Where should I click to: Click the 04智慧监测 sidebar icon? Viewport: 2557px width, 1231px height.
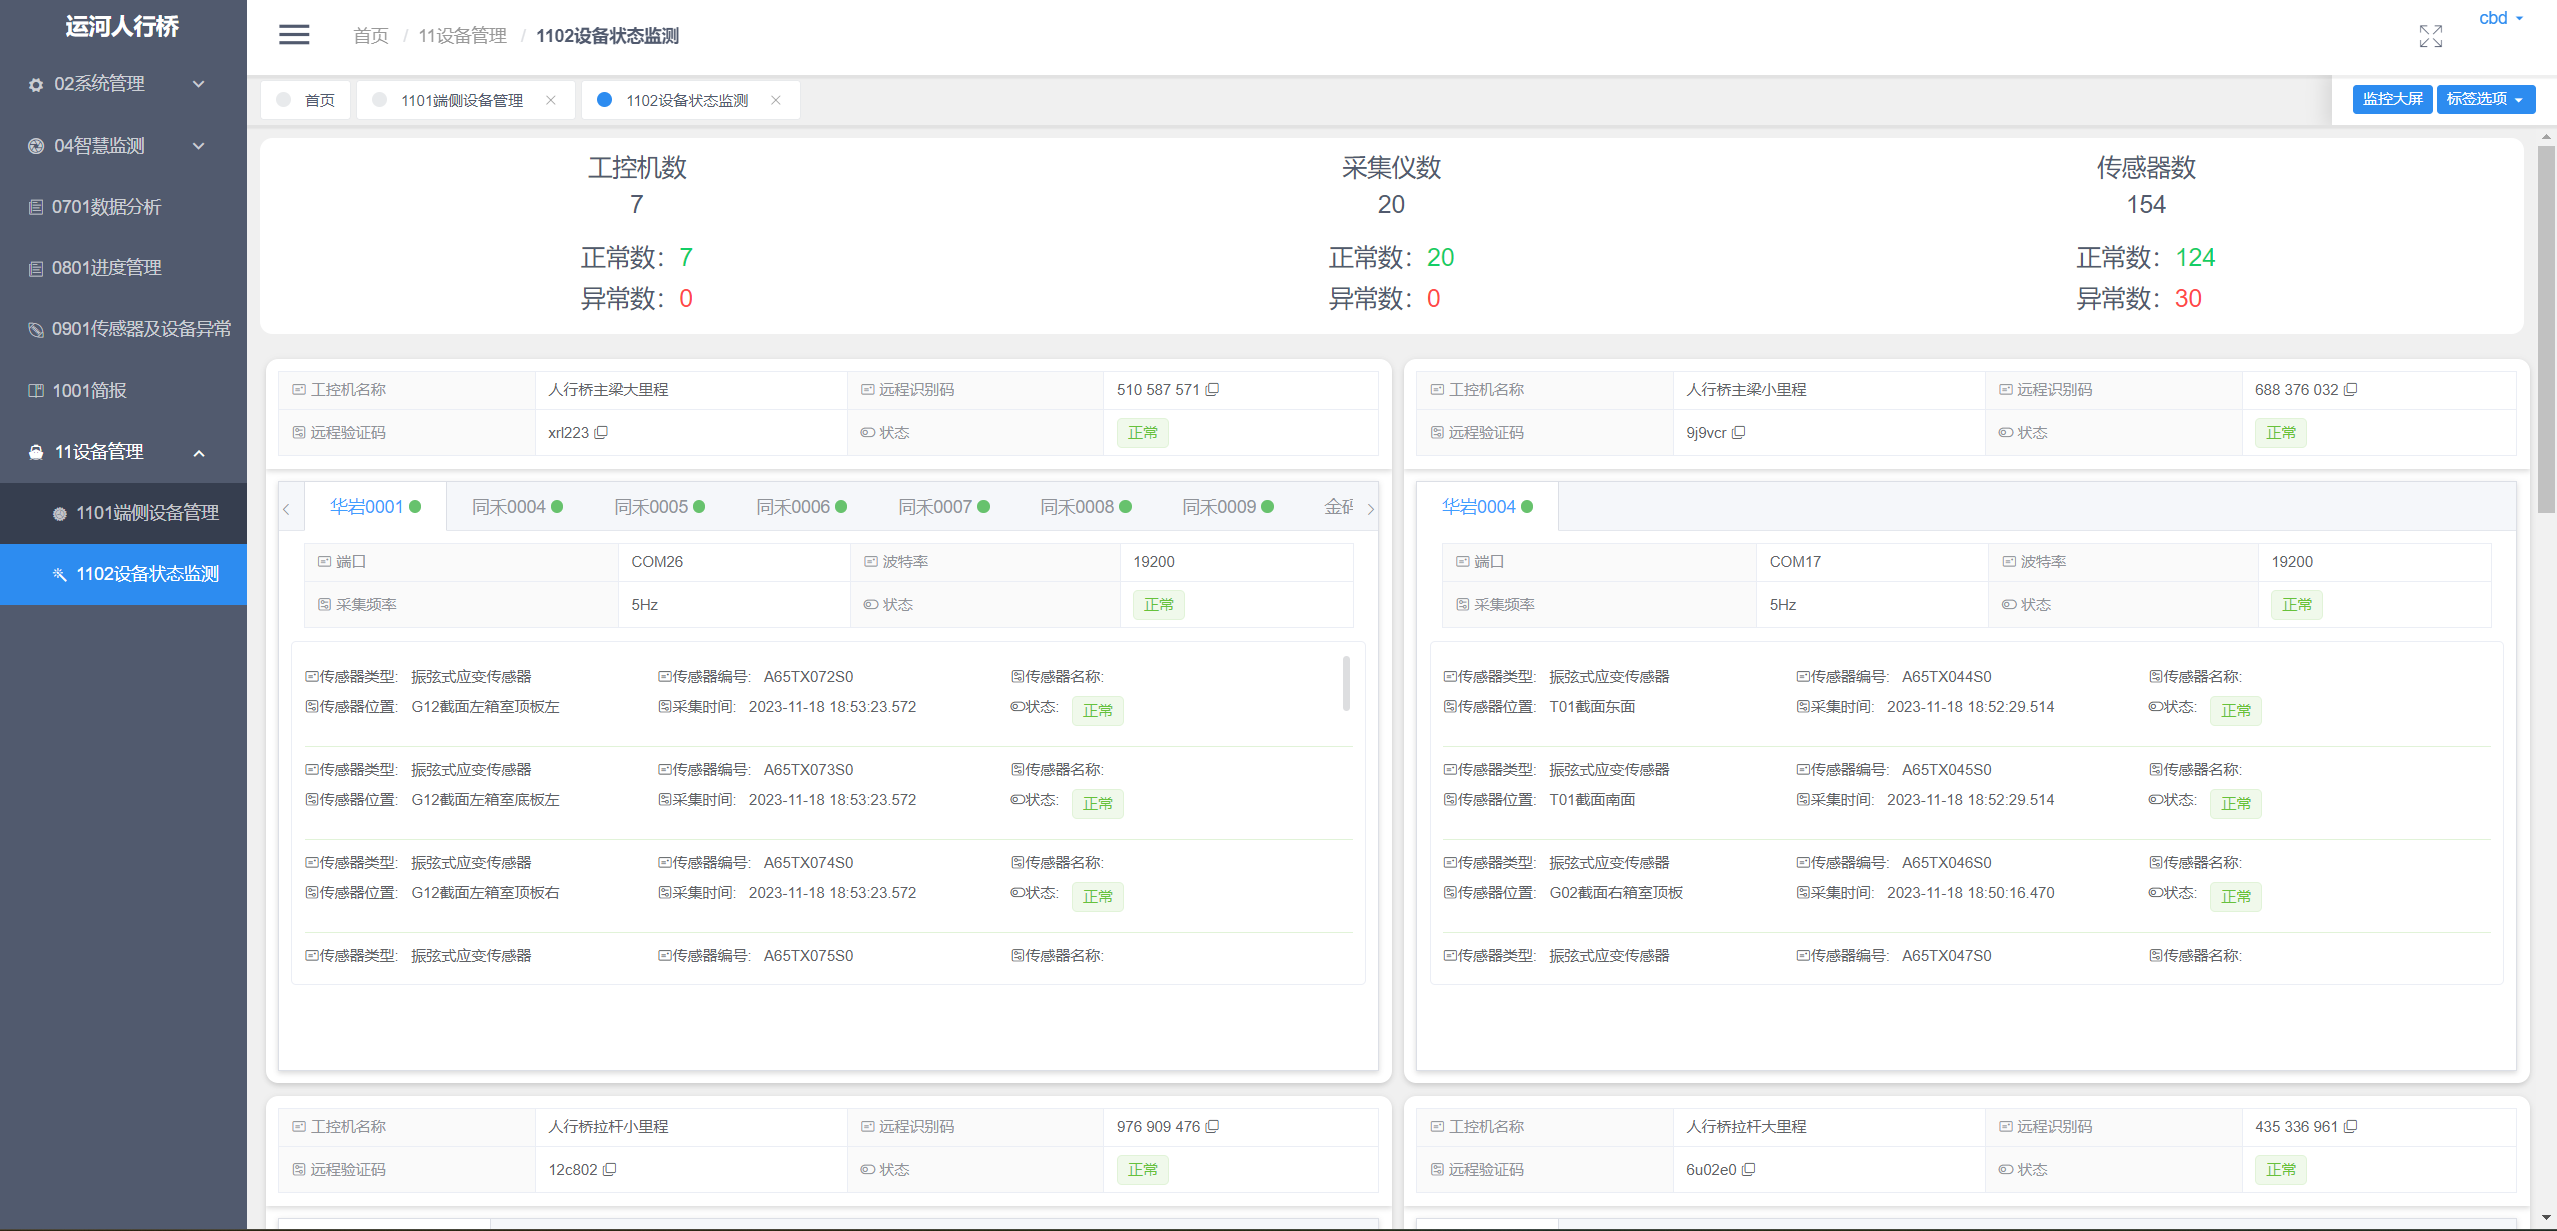click(x=36, y=146)
